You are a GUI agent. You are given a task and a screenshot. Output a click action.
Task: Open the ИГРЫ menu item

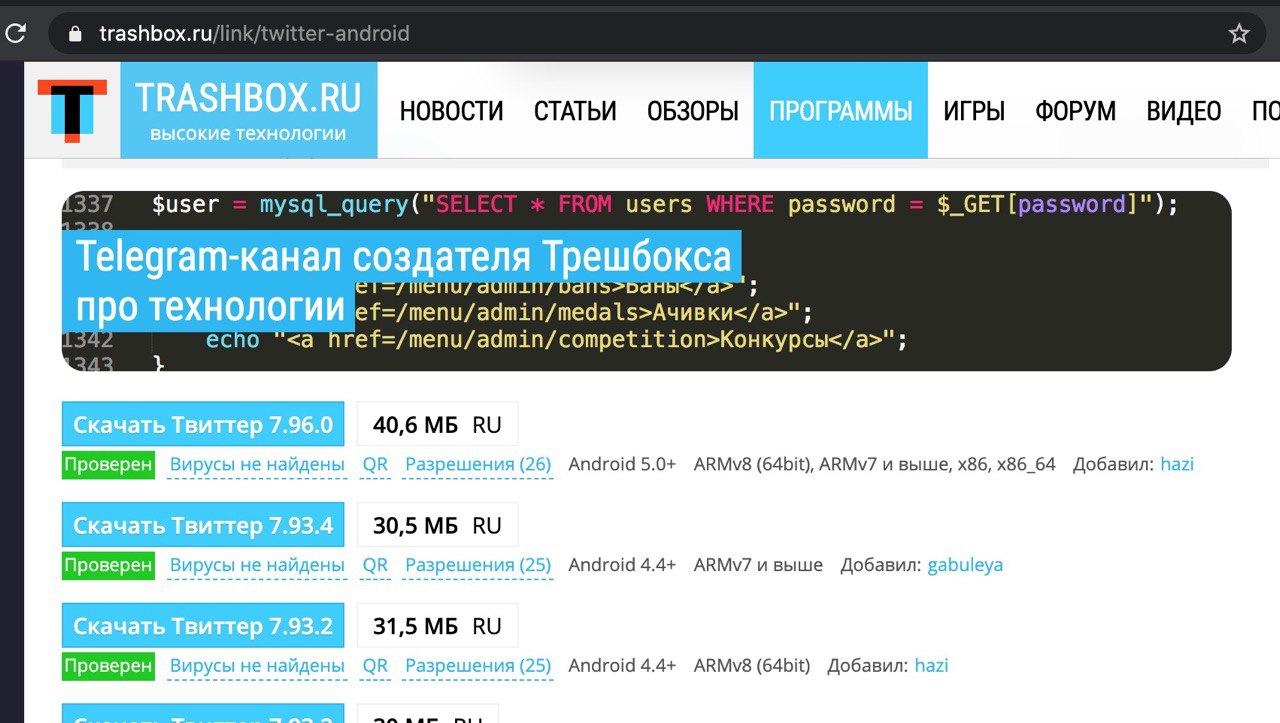[974, 111]
